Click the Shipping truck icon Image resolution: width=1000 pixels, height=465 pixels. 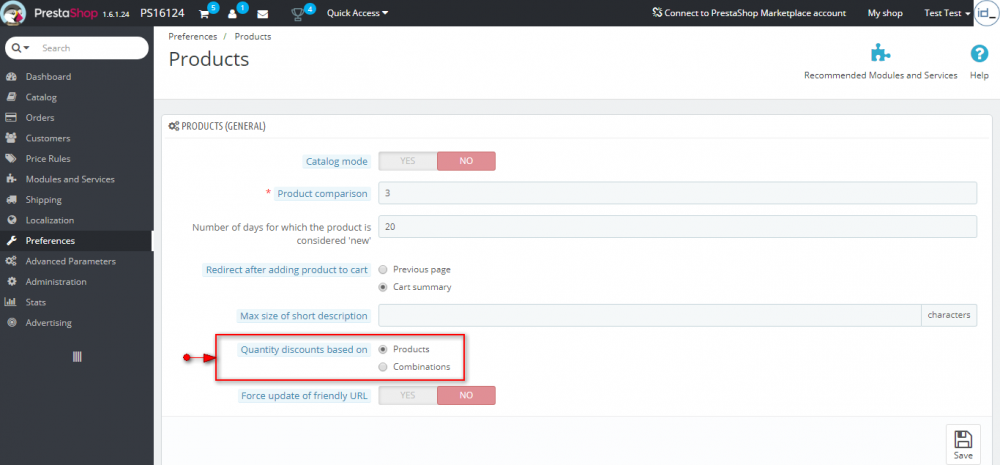point(11,200)
